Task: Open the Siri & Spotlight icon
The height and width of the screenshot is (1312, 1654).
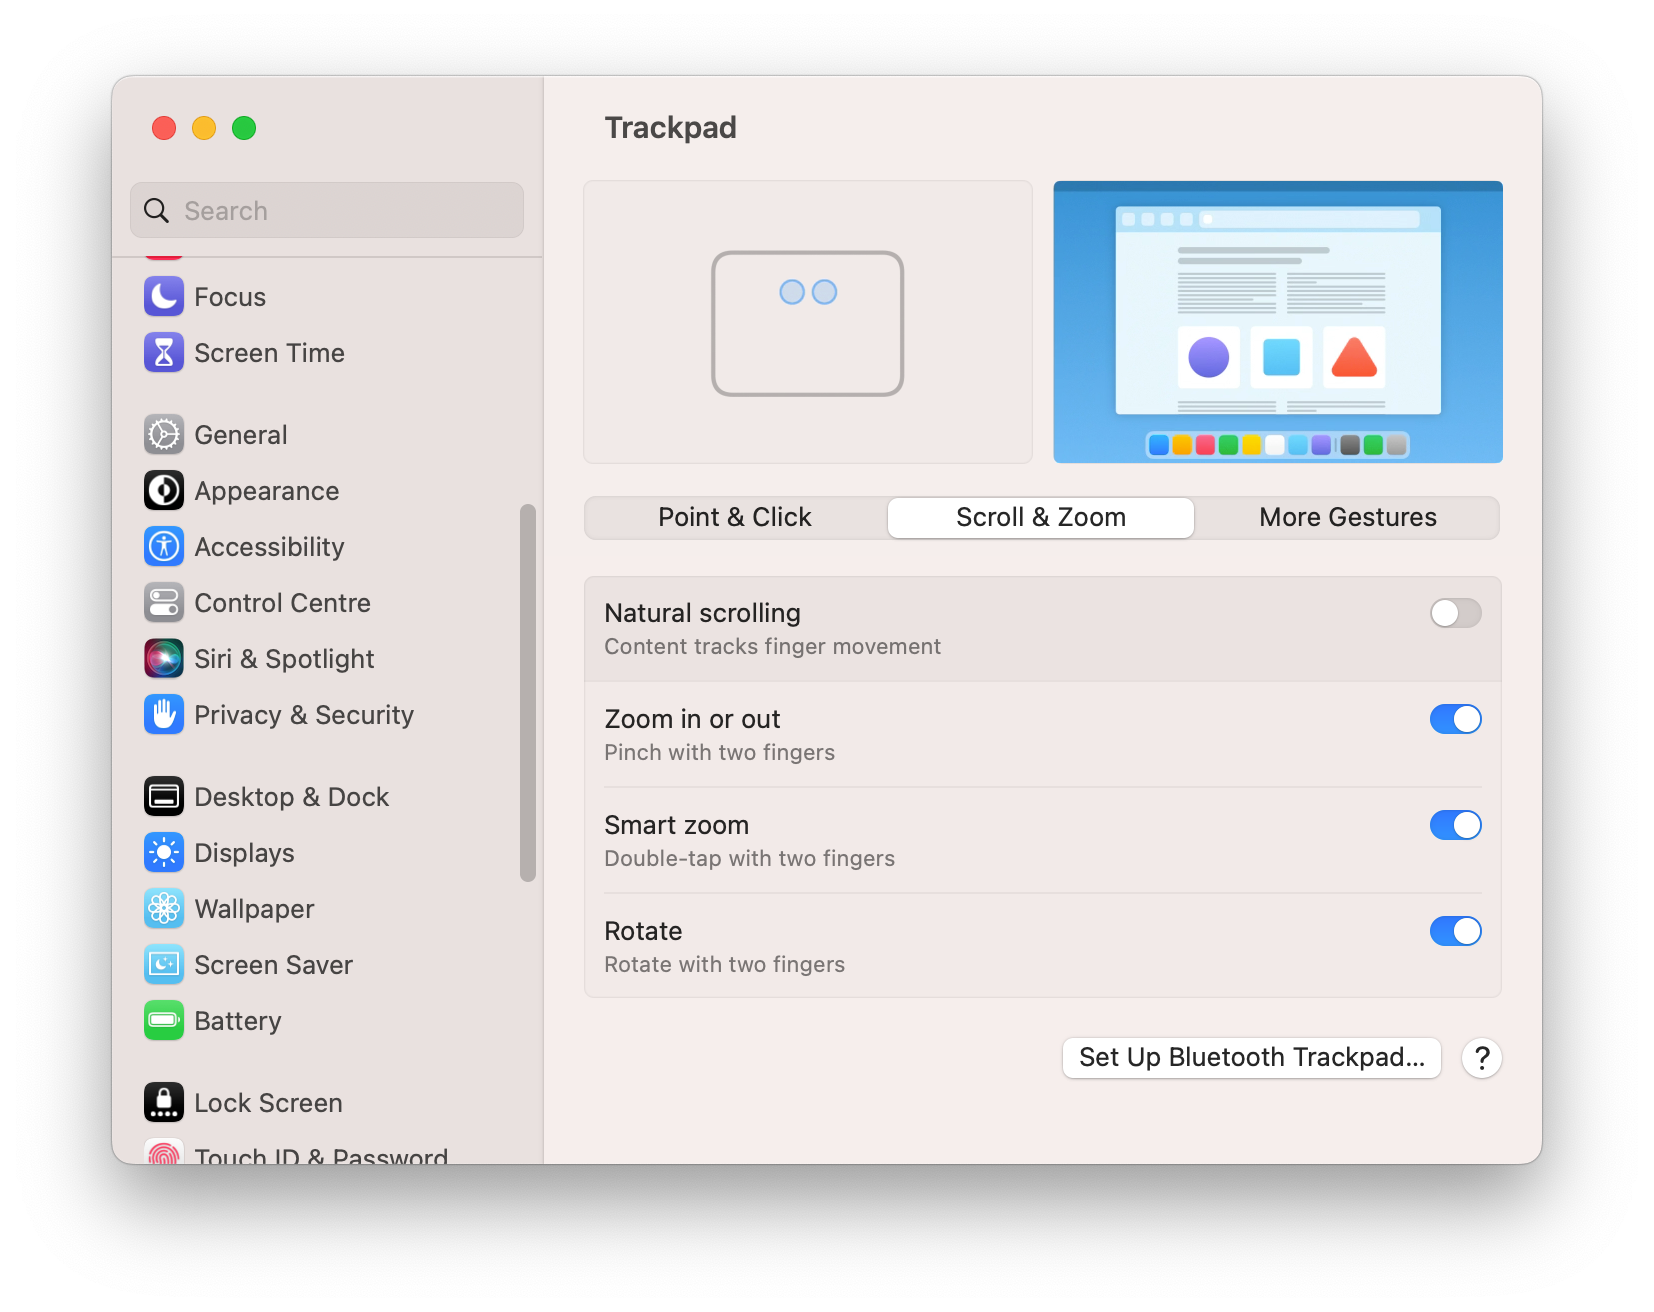Action: [x=164, y=659]
